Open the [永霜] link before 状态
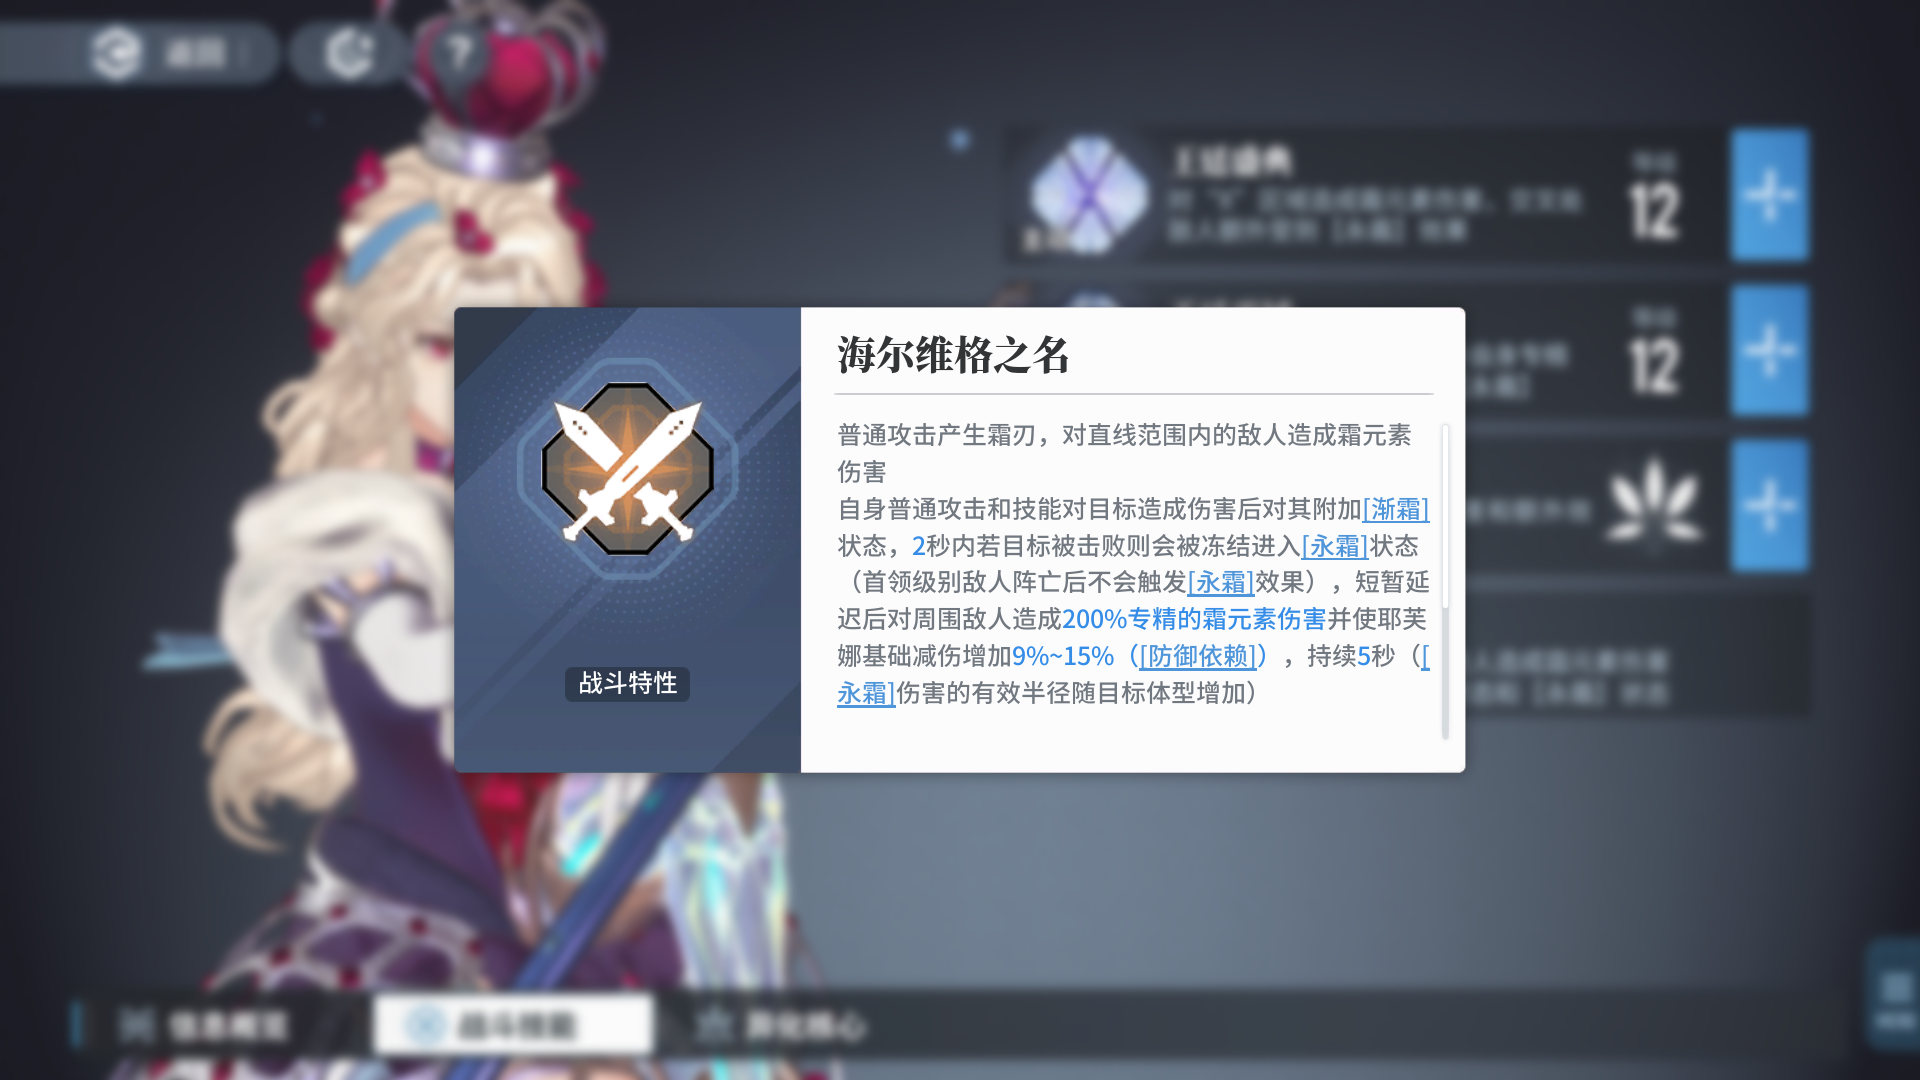Screen dimensions: 1920x1080 coord(1335,546)
